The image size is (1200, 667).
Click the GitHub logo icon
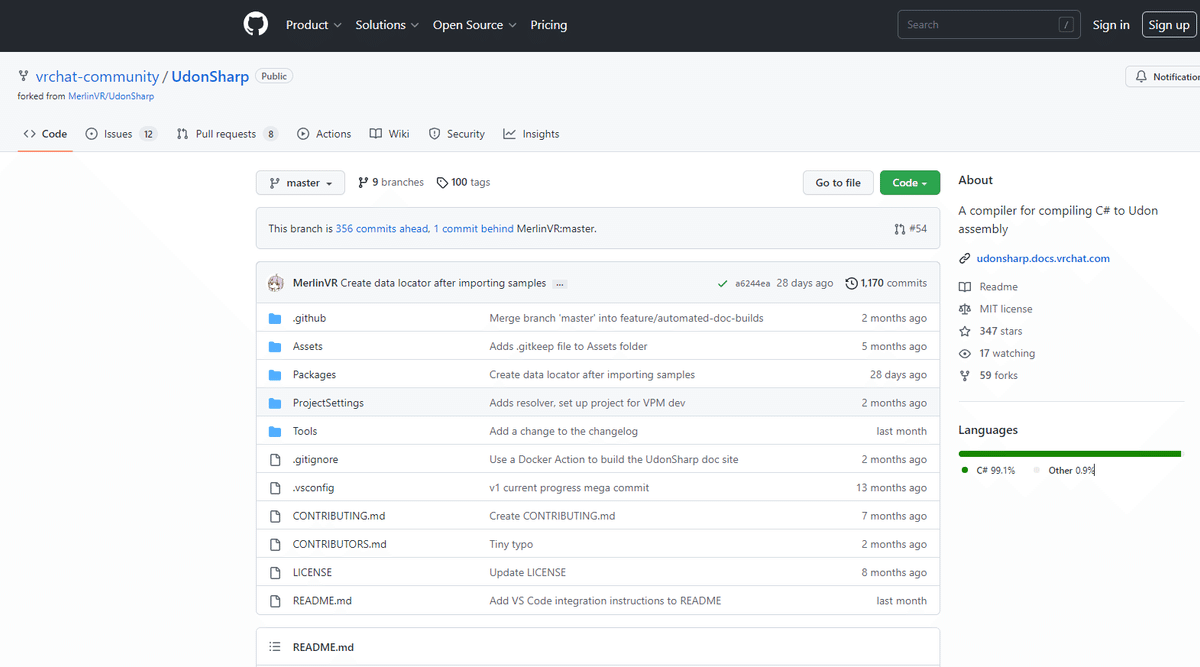256,25
